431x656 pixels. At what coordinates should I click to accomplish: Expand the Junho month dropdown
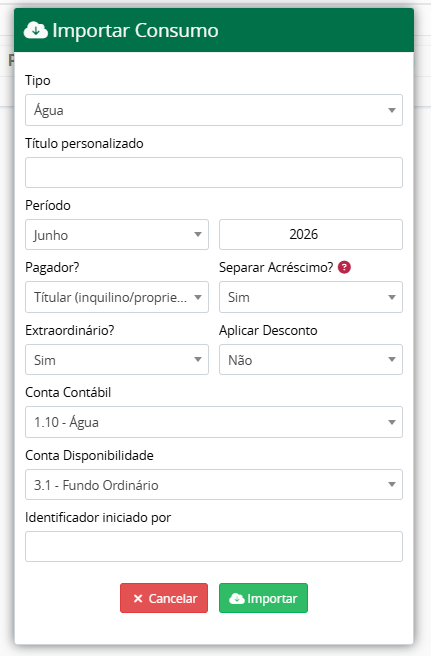117,235
